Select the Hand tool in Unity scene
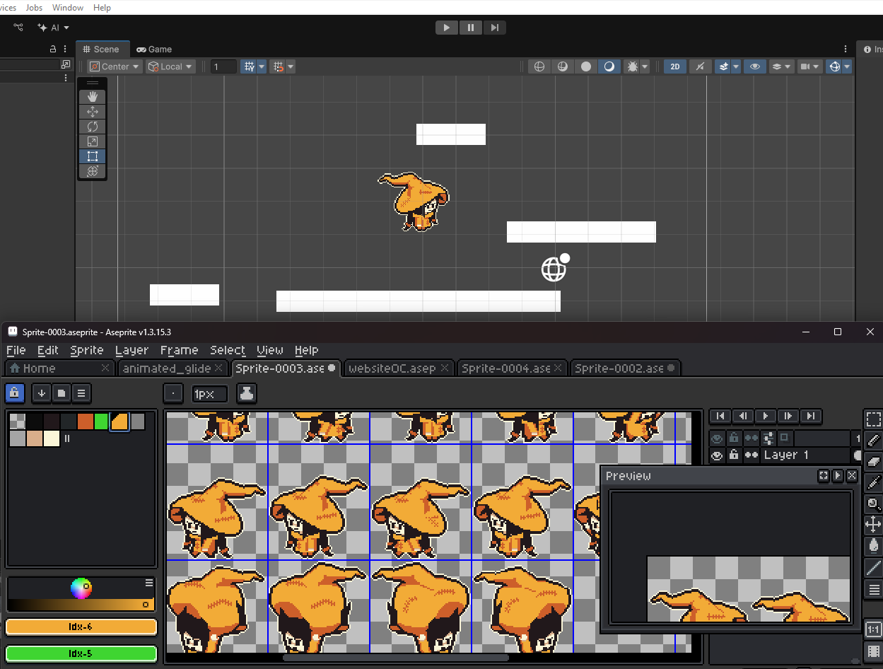Viewport: 883px width, 669px height. click(92, 97)
